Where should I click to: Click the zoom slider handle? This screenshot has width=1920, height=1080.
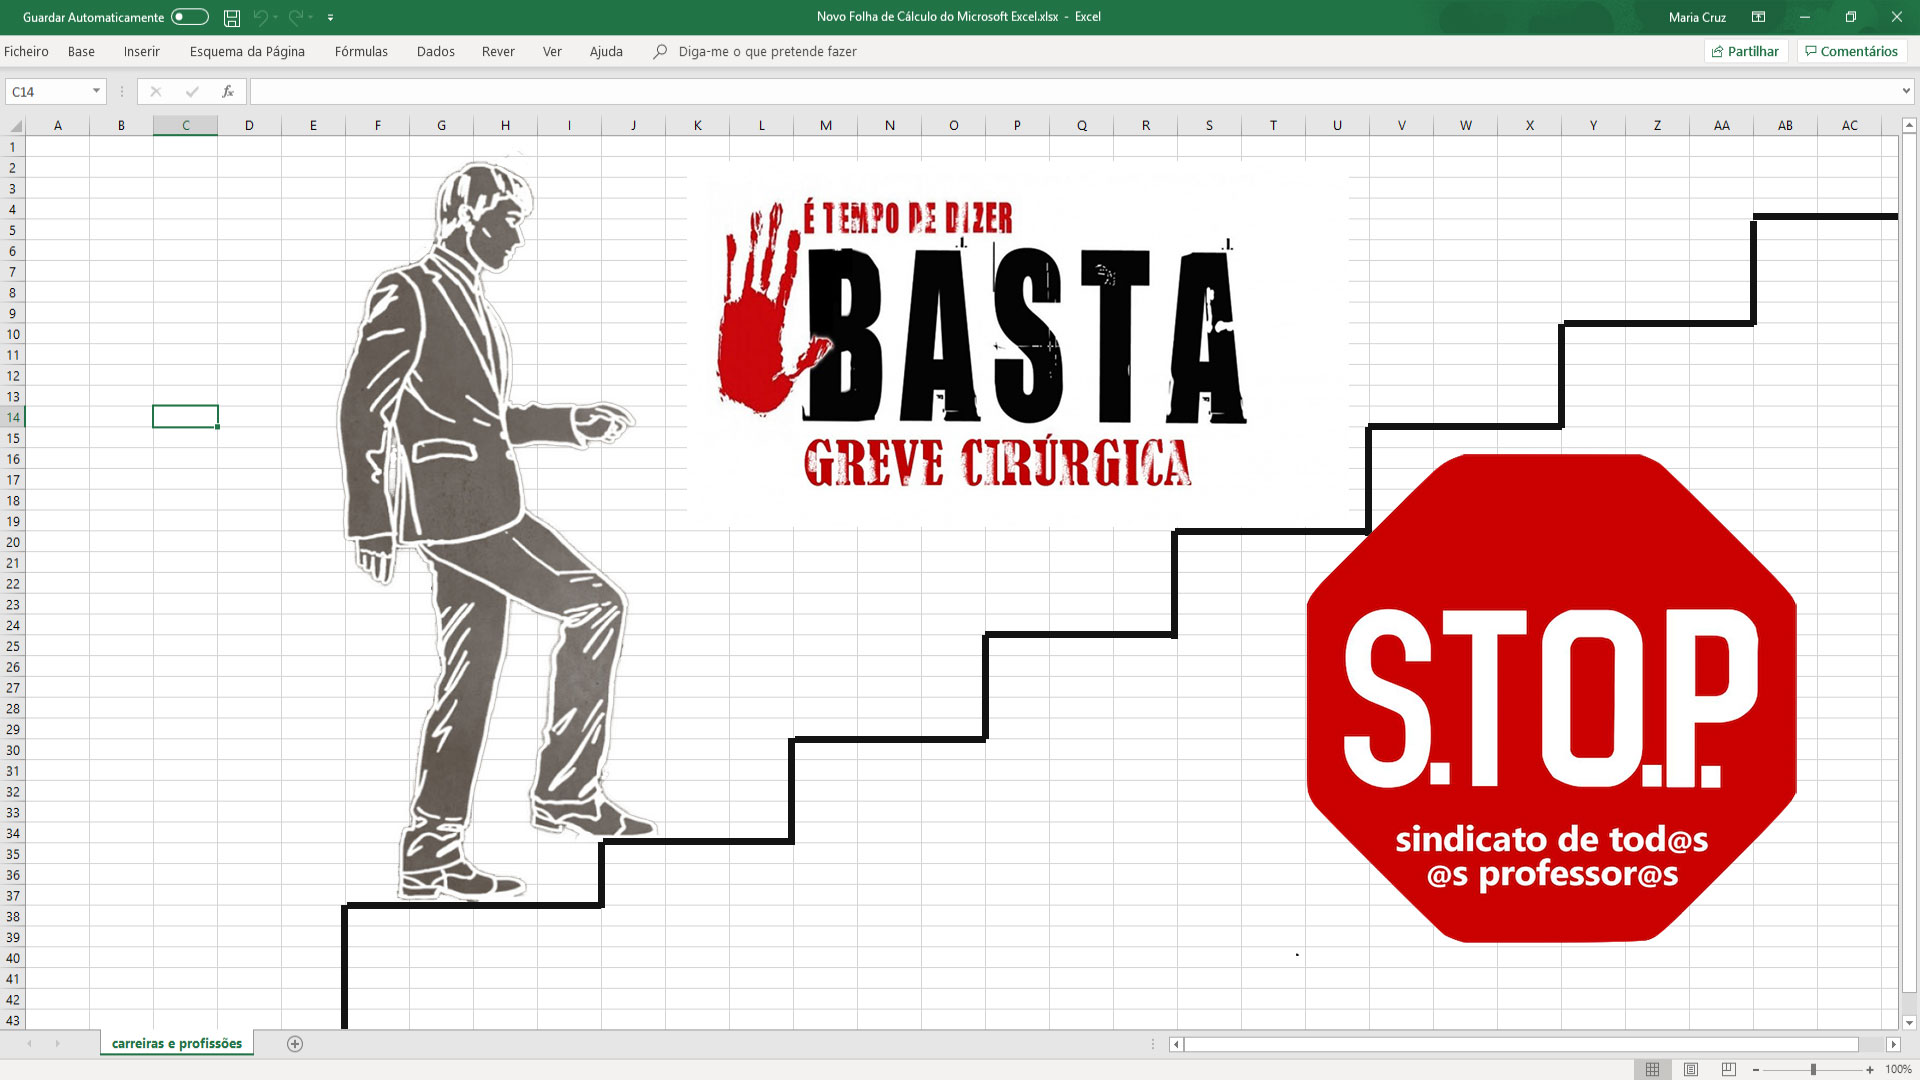[x=1813, y=1070]
